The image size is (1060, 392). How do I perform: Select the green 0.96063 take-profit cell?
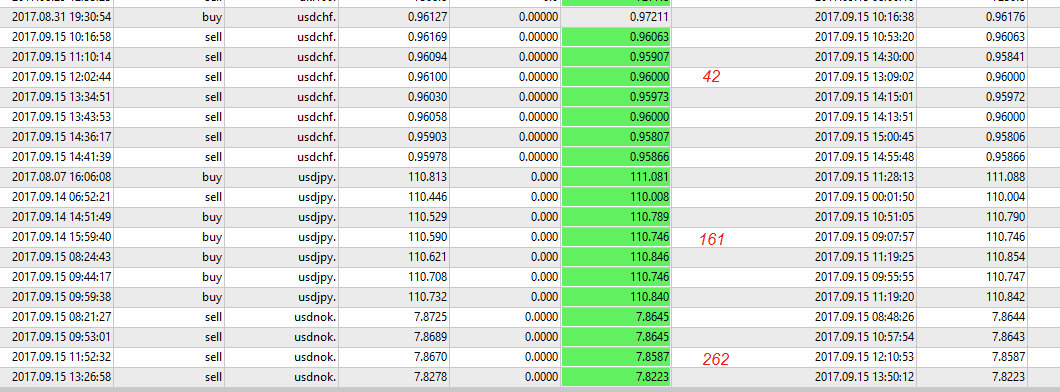pyautogui.click(x=616, y=37)
